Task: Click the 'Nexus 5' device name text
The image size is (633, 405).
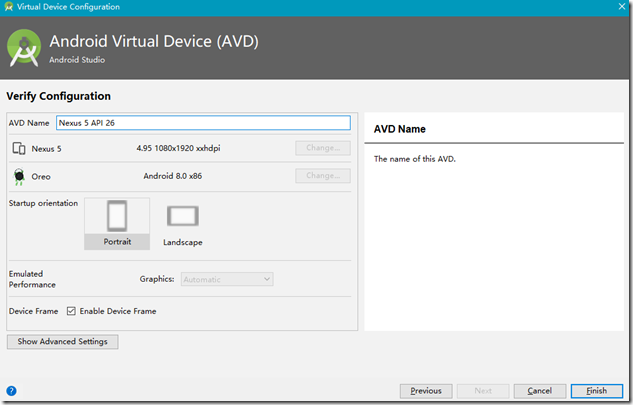Action: coord(46,149)
